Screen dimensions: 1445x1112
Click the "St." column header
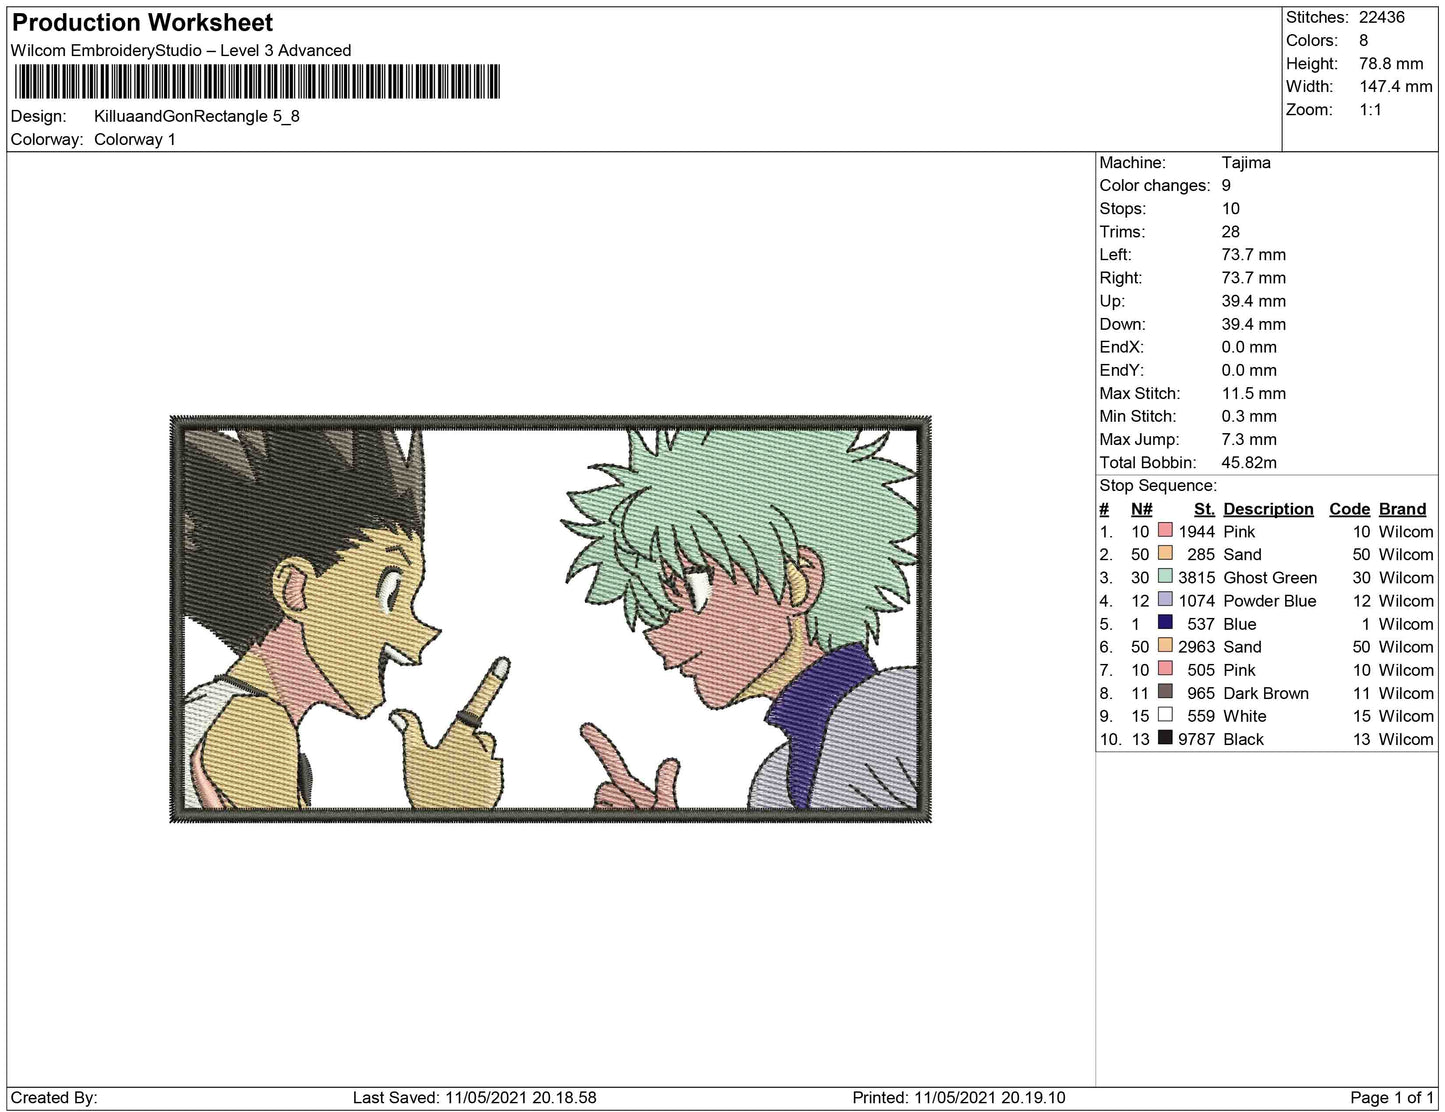[1204, 509]
